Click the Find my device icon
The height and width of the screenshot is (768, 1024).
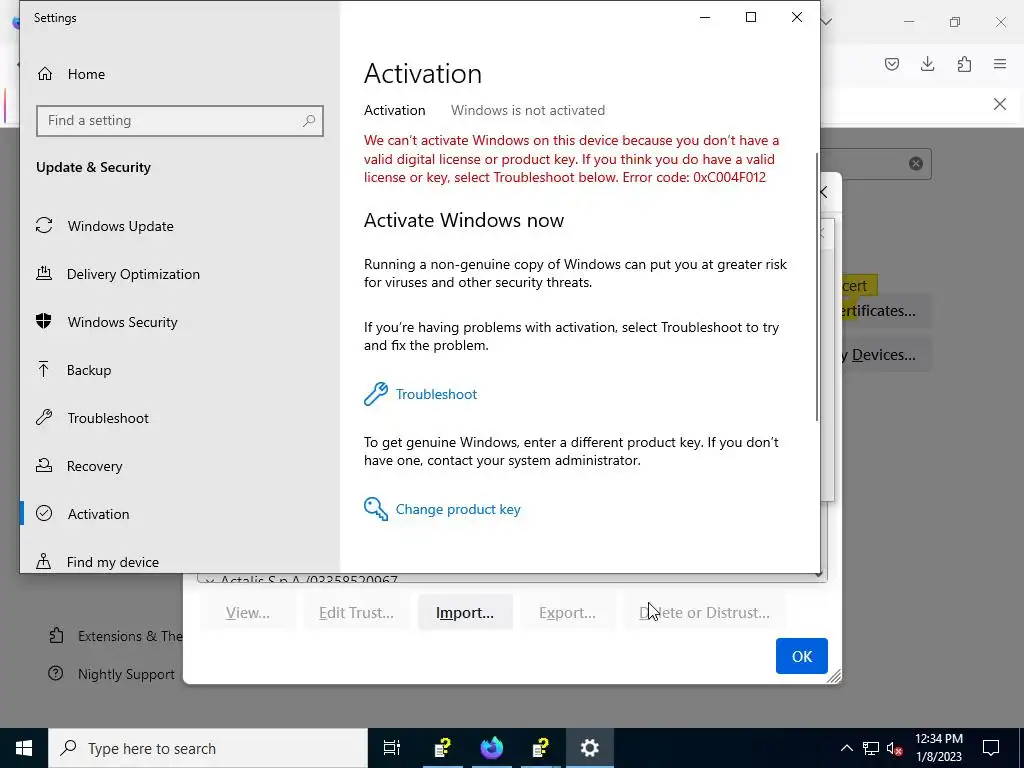[44, 561]
